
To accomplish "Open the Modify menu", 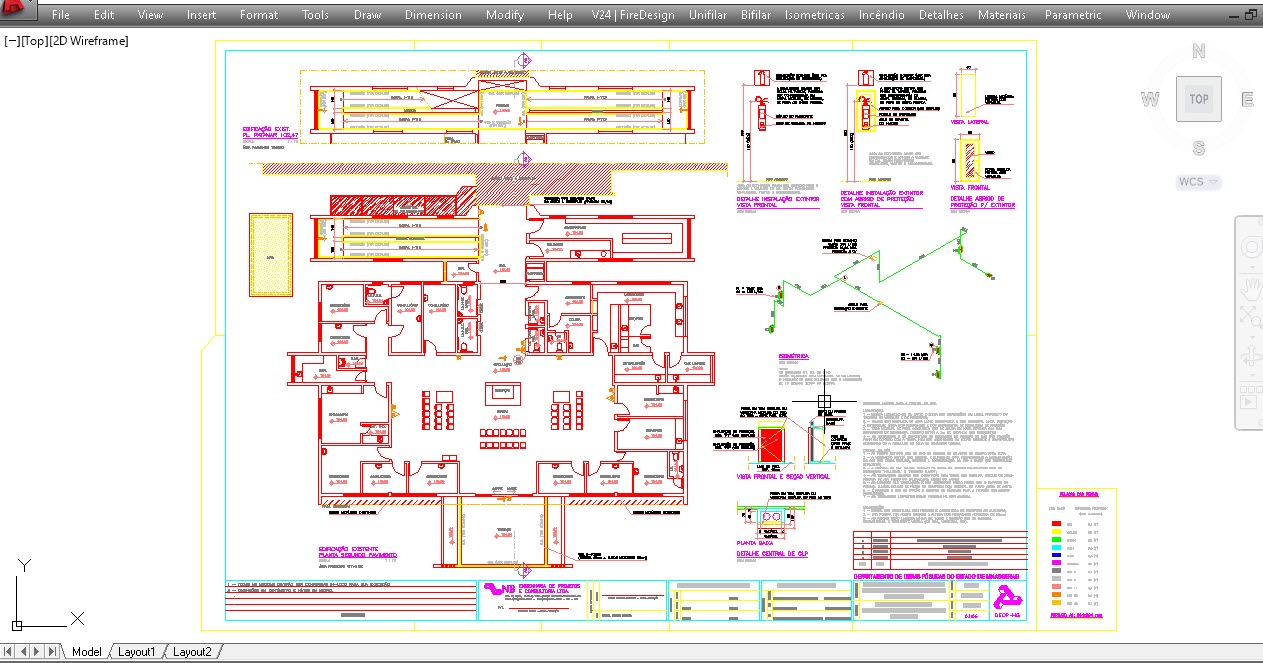I will click(x=505, y=15).
